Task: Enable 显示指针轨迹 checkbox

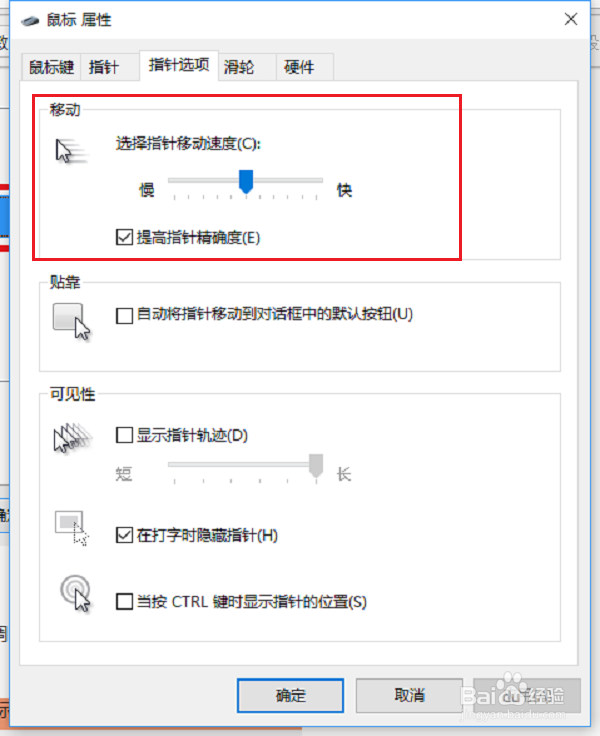Action: (124, 435)
